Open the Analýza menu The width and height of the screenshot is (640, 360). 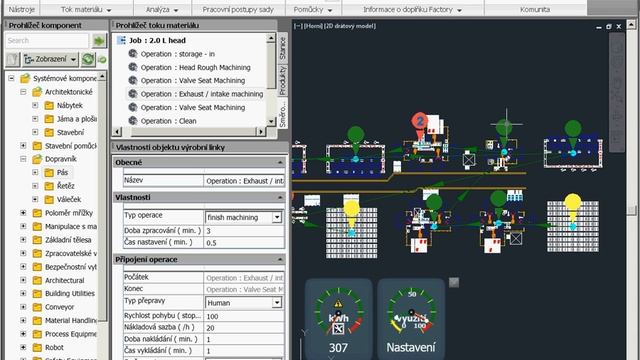coord(162,9)
